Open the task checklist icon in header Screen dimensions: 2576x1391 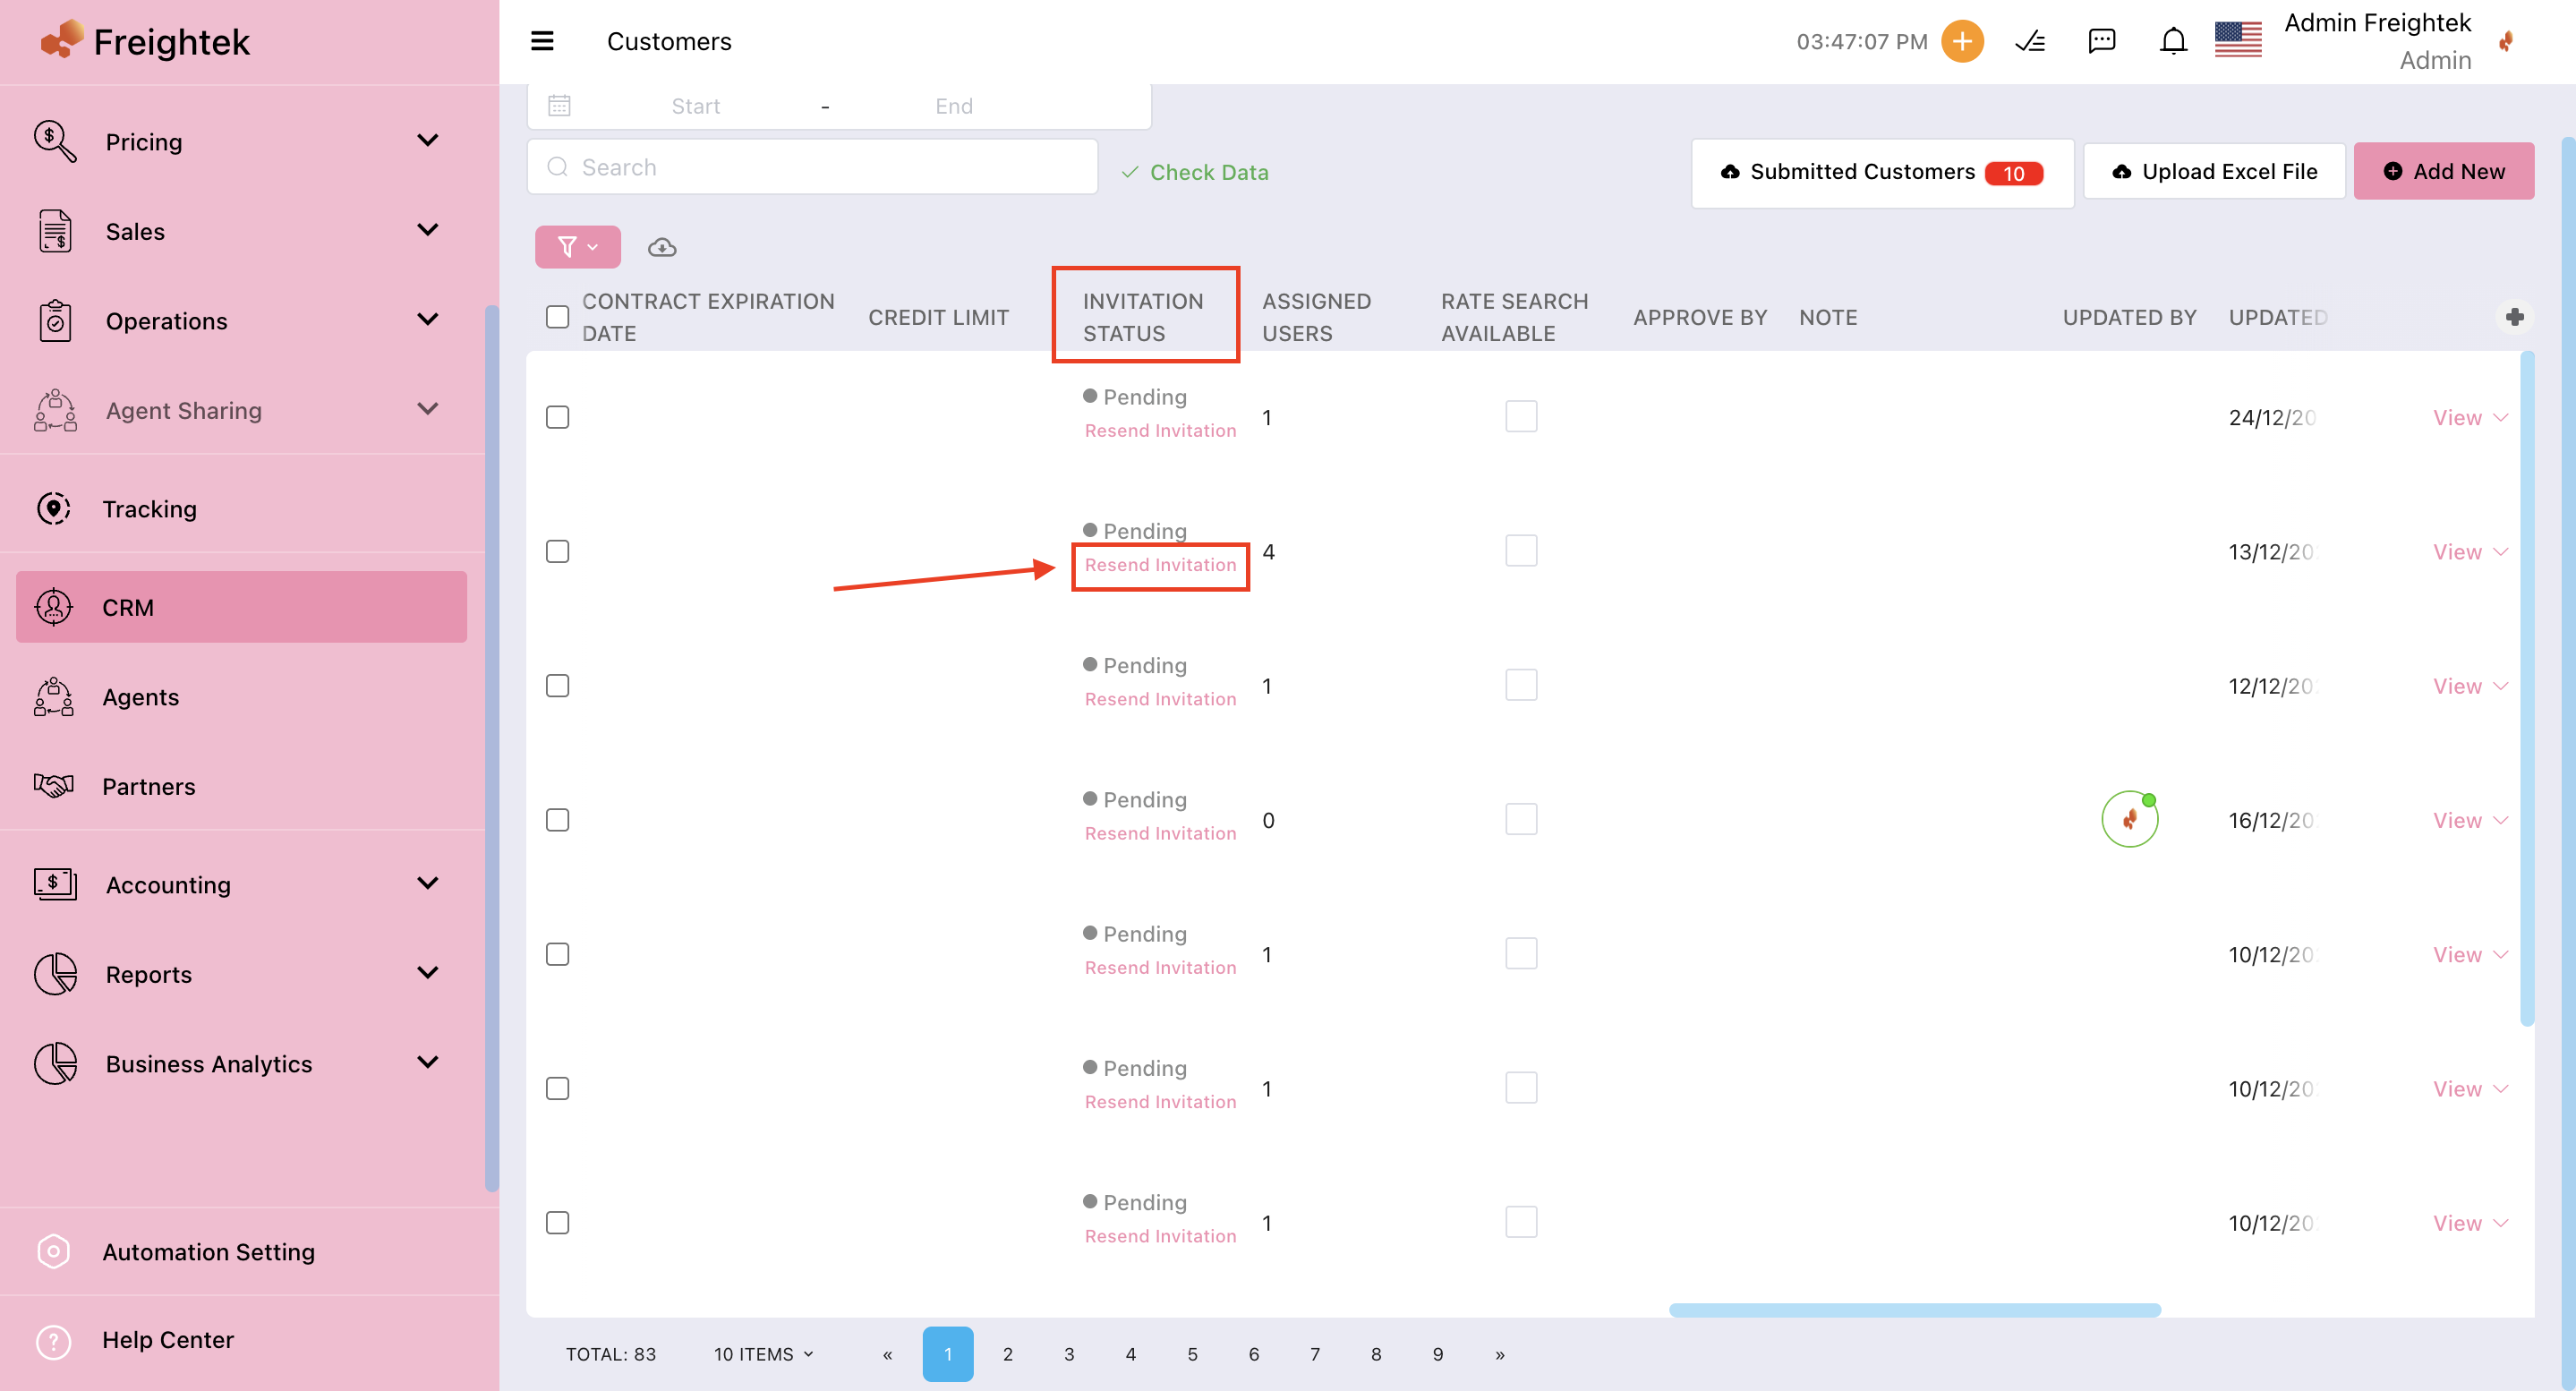(2029, 41)
